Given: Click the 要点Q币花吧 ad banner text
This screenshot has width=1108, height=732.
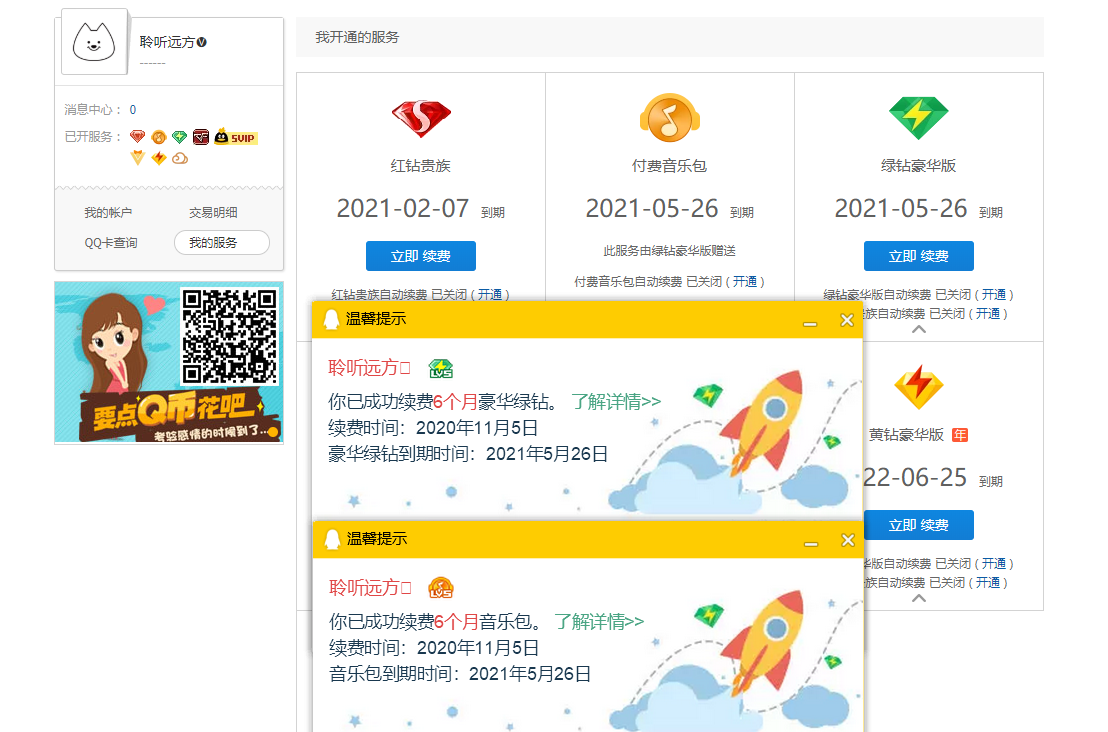Looking at the screenshot, I should pos(172,411).
